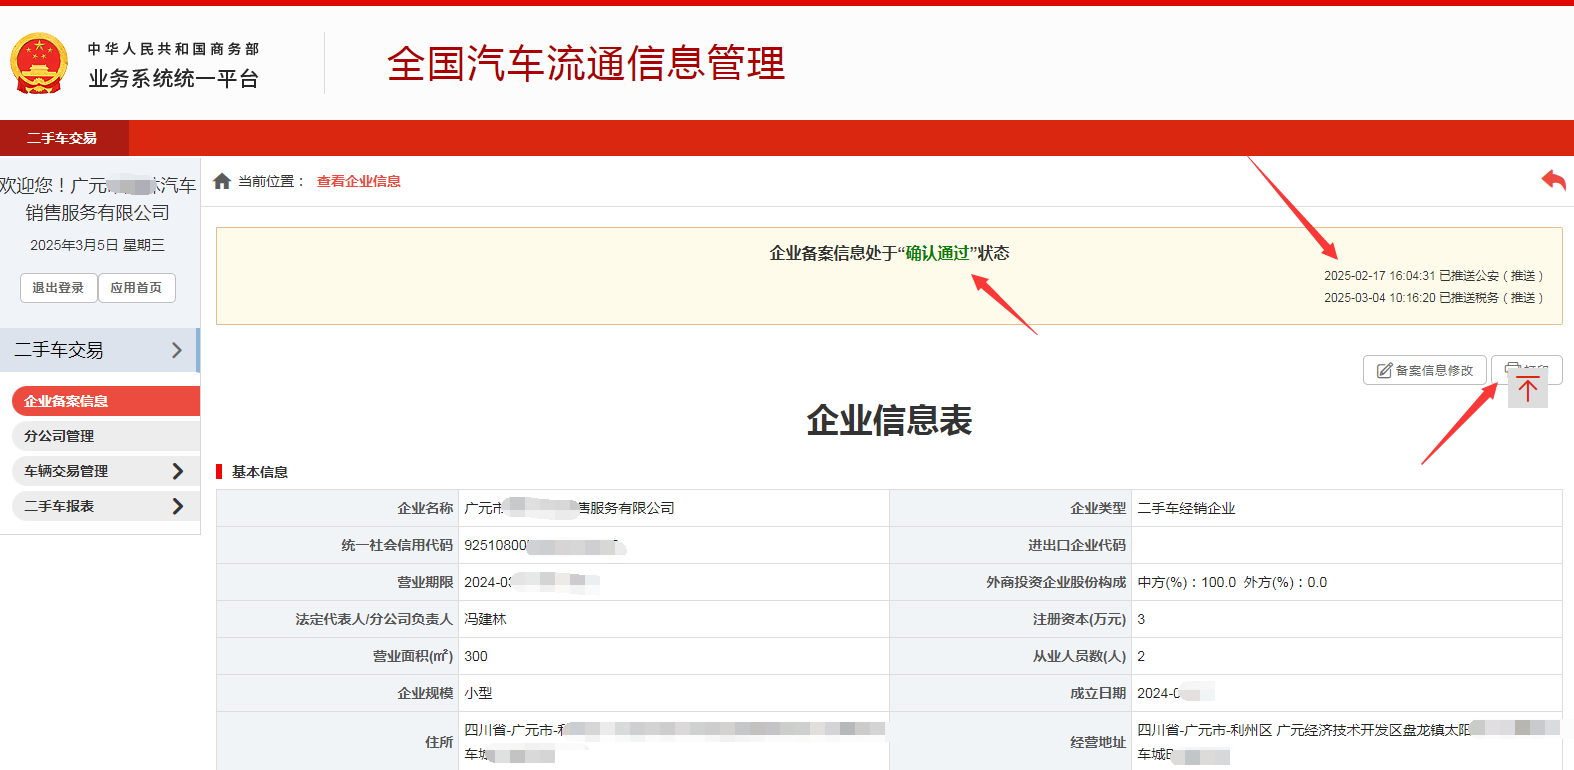Click the 应用首页 button
This screenshot has height=770, width=1574.
click(136, 288)
